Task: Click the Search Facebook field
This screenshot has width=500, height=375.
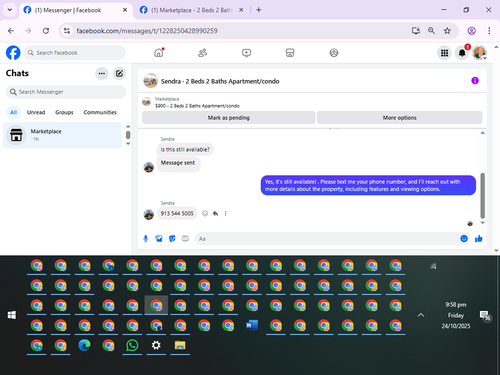Action: pos(75,53)
